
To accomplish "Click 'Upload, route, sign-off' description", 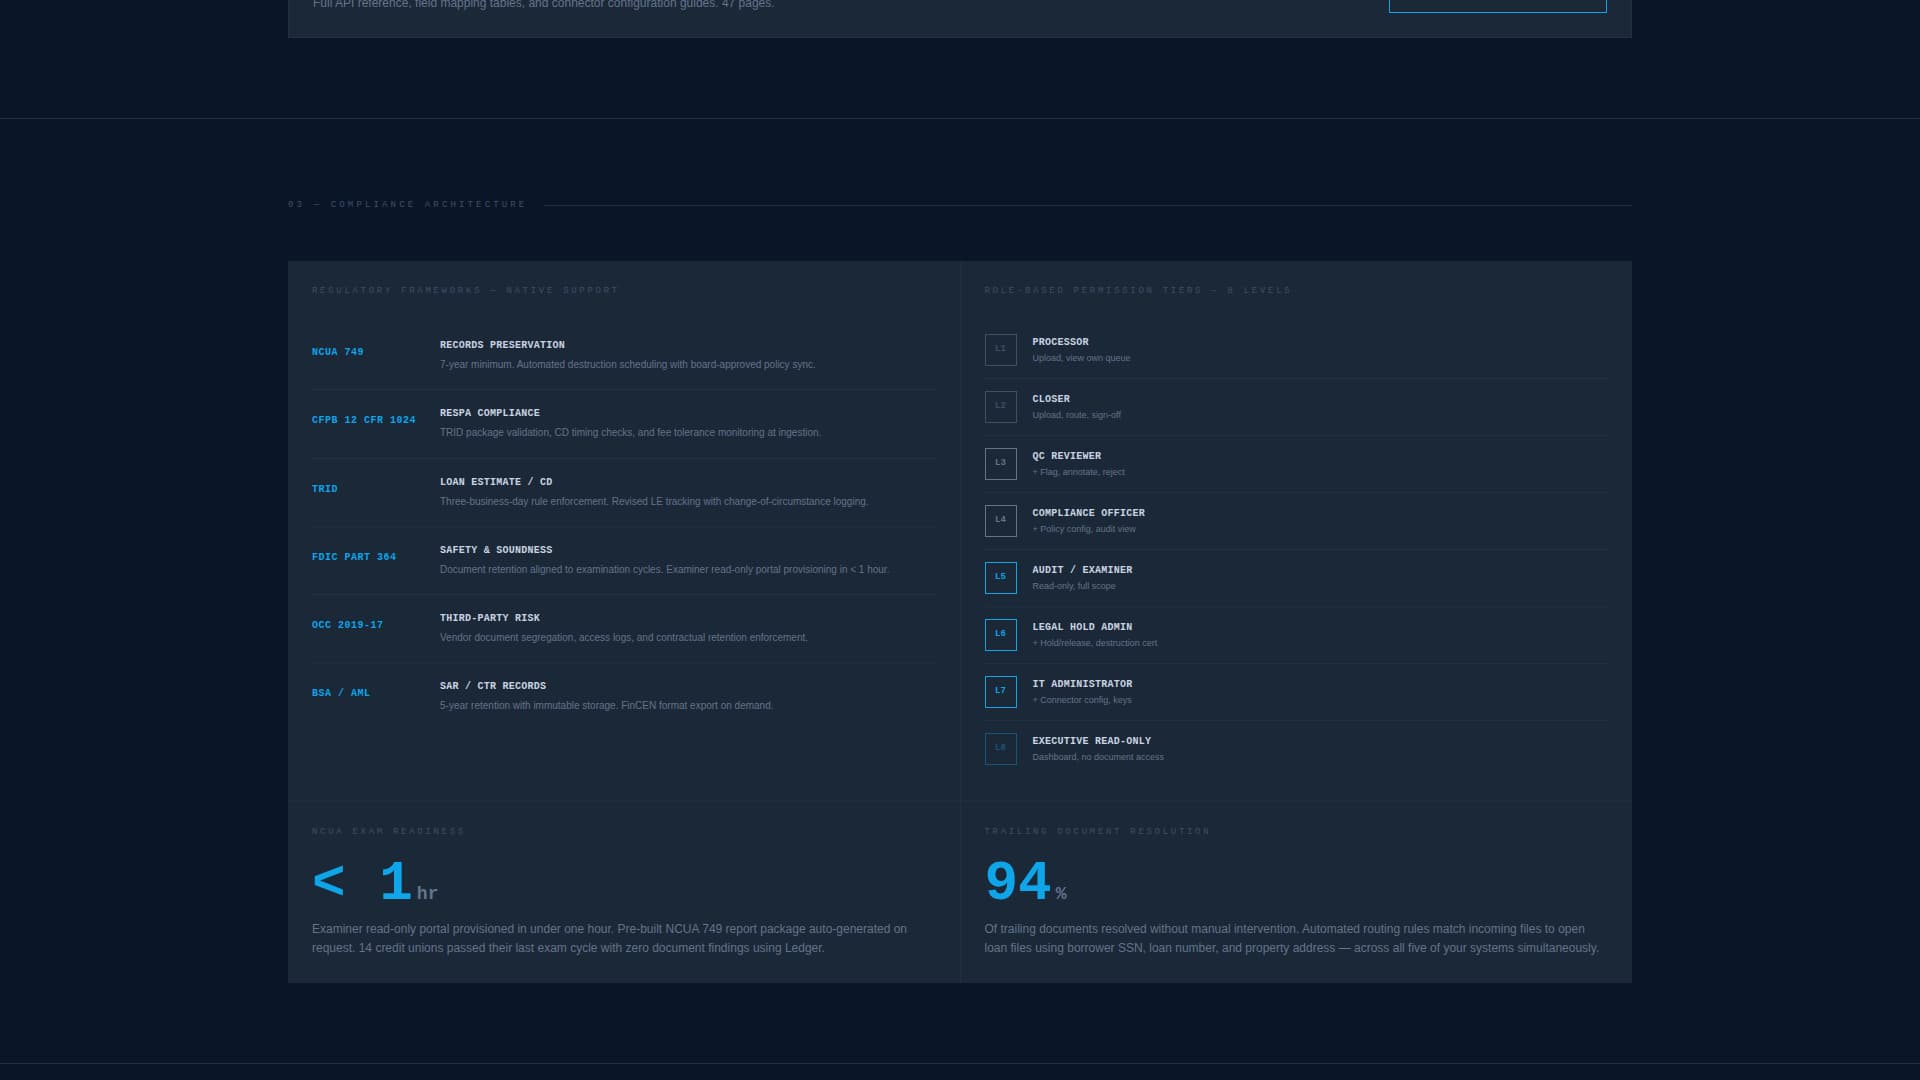I will pyautogui.click(x=1076, y=415).
